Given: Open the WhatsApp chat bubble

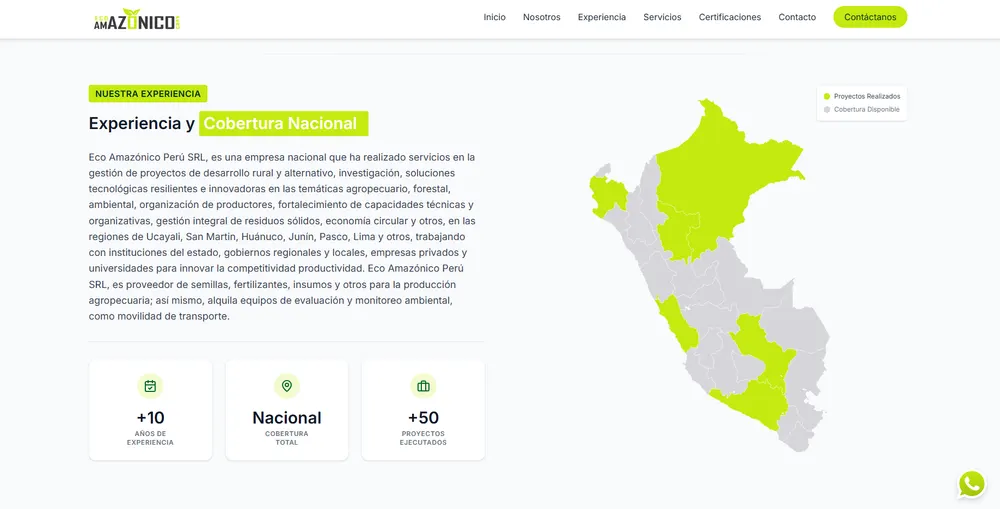Looking at the screenshot, I should [x=971, y=484].
